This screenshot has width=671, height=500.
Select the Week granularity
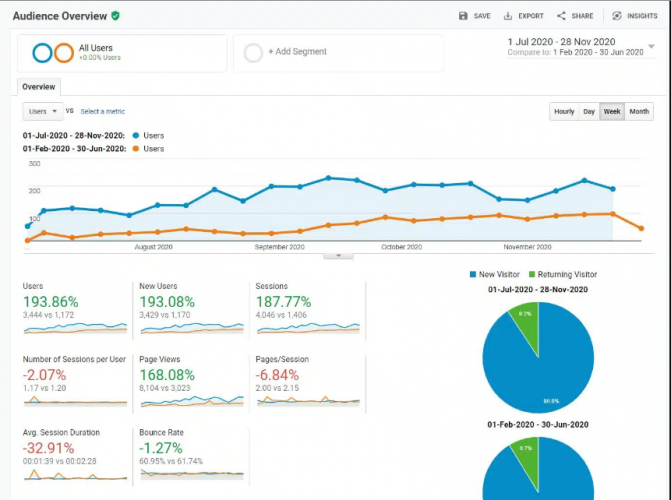[612, 111]
